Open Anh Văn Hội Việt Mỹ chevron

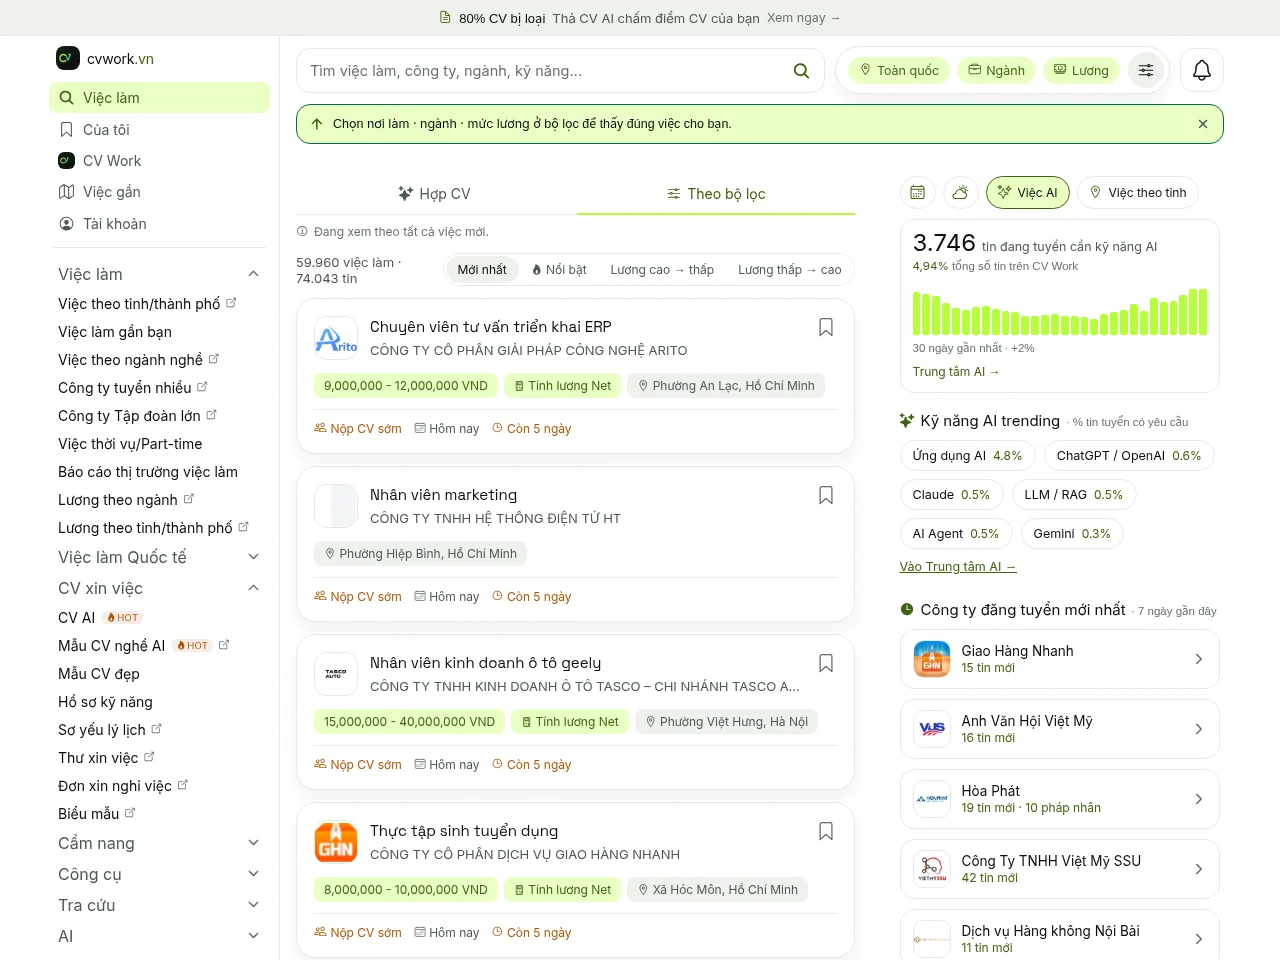pyautogui.click(x=1199, y=729)
